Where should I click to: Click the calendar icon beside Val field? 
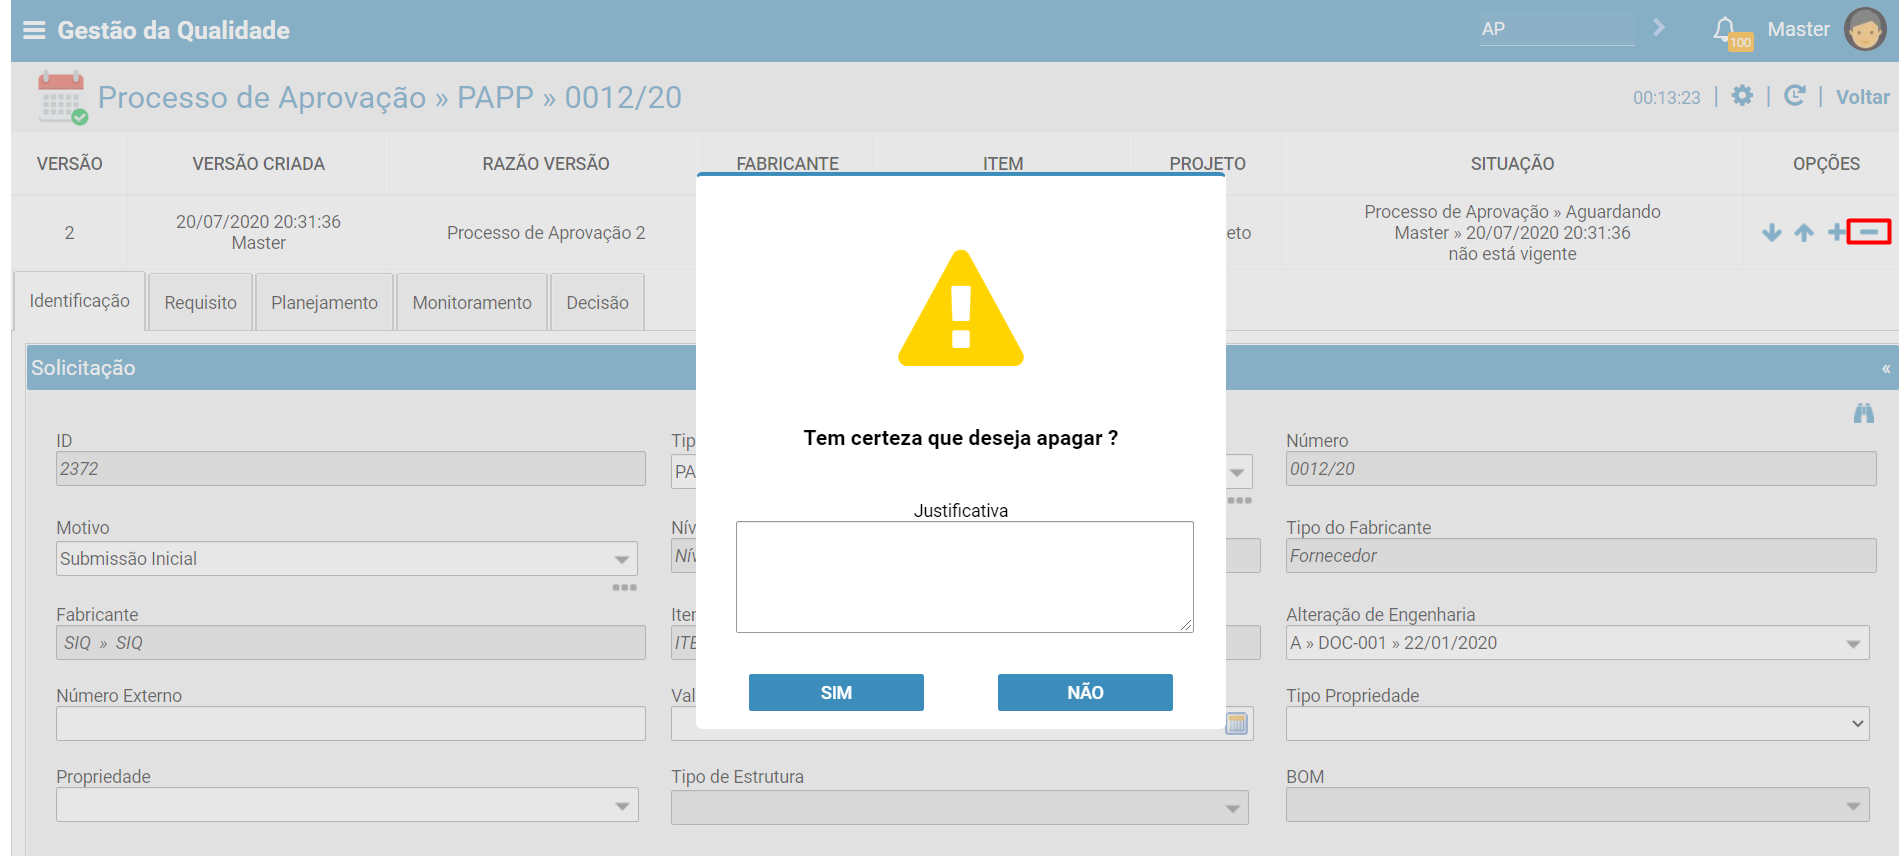click(x=1237, y=723)
